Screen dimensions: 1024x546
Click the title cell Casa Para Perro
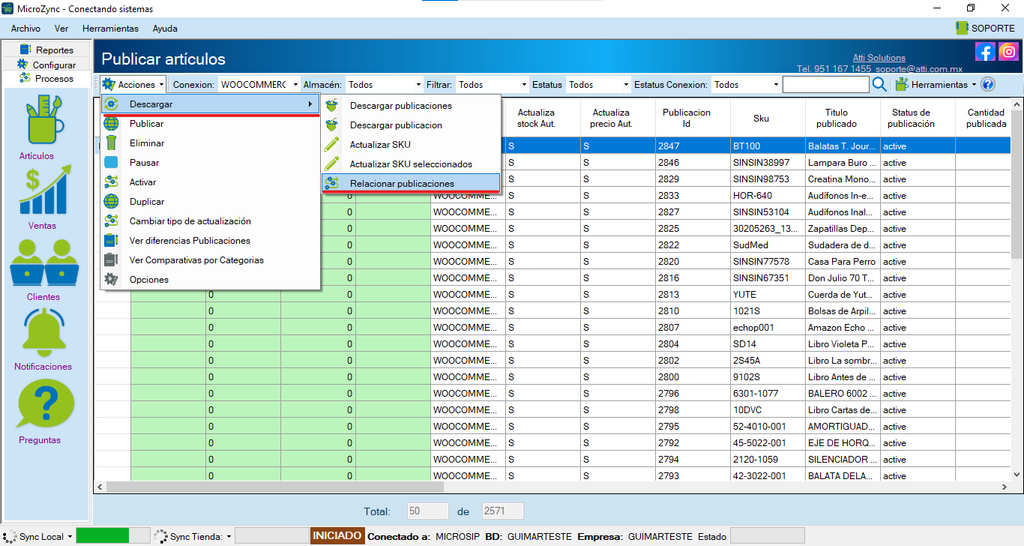click(841, 261)
